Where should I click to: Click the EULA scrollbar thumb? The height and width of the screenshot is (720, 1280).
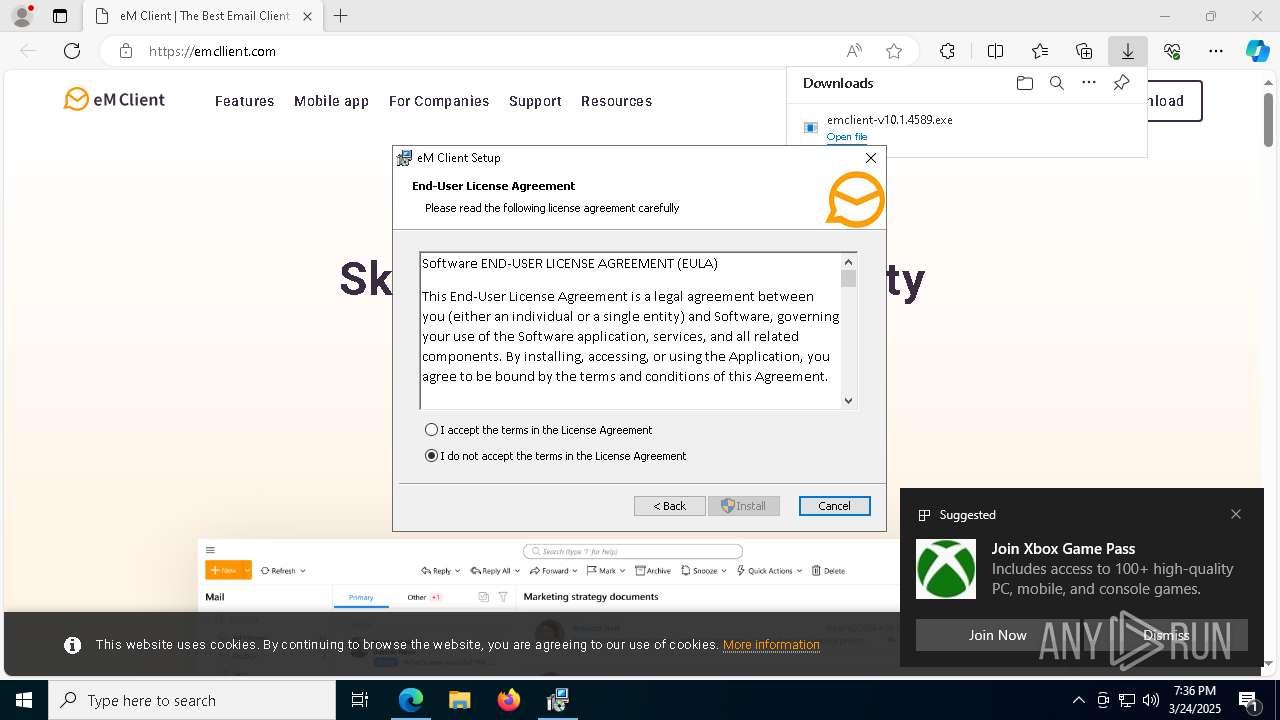click(848, 278)
